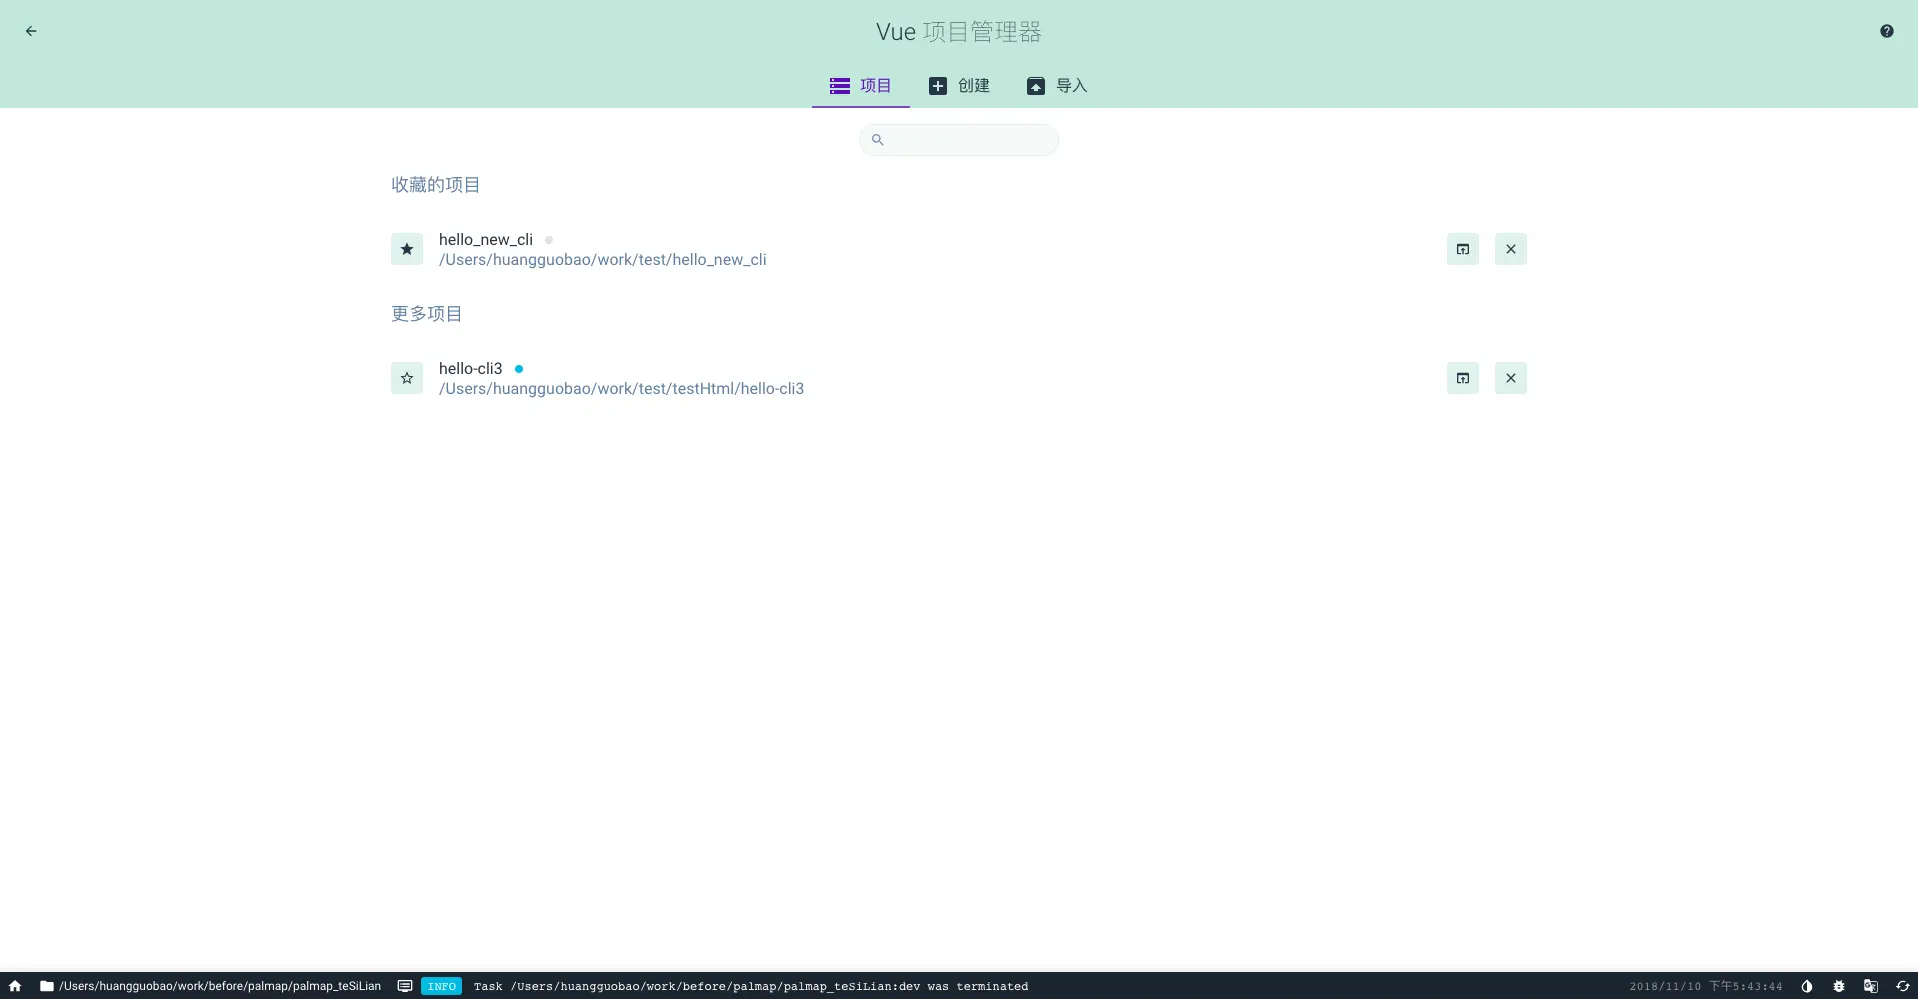1918x999 pixels.
Task: Remove hello-cli3 with the X button
Action: (1511, 378)
